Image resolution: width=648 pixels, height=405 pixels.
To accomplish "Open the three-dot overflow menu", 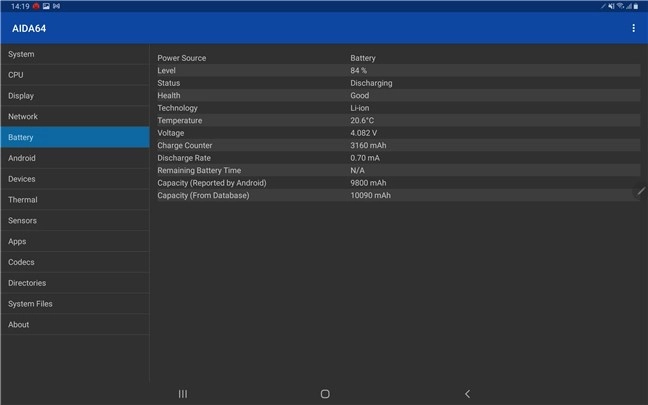I will (633, 28).
